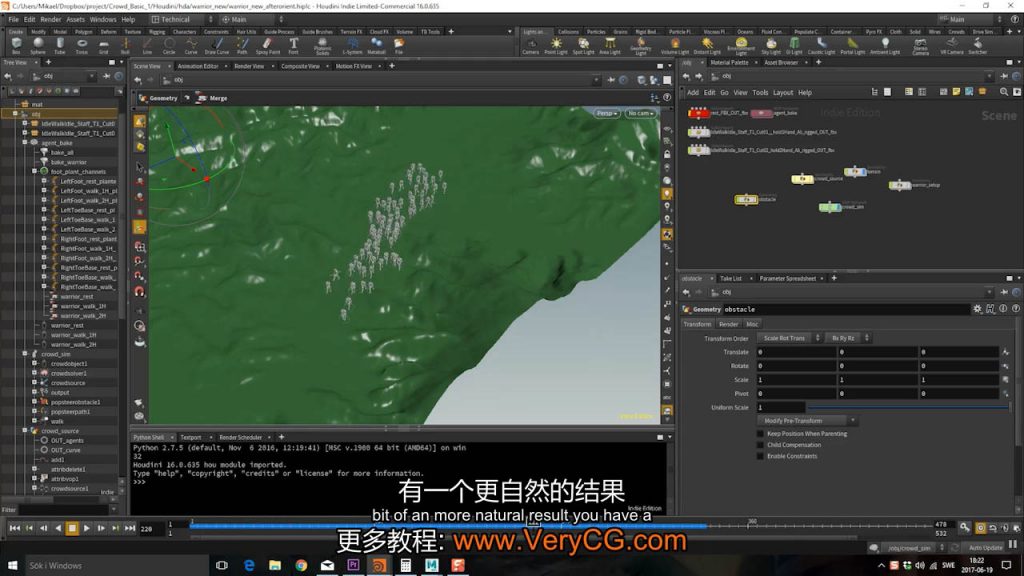Add a Point Light
Viewport: 1024px width, 576px height.
click(x=556, y=46)
